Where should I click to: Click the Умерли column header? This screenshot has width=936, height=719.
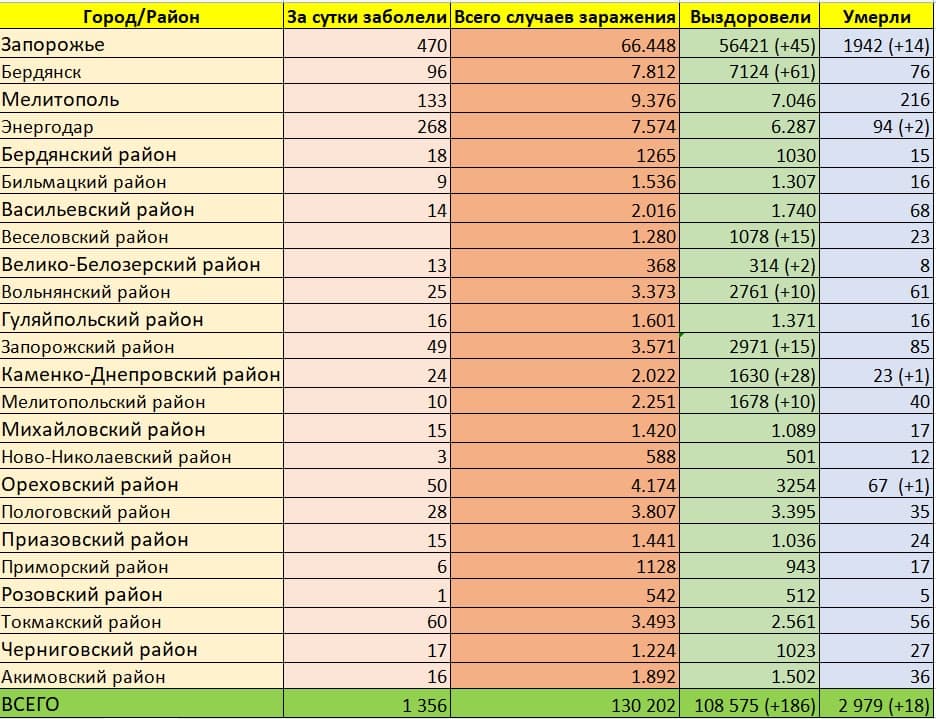[x=876, y=17]
